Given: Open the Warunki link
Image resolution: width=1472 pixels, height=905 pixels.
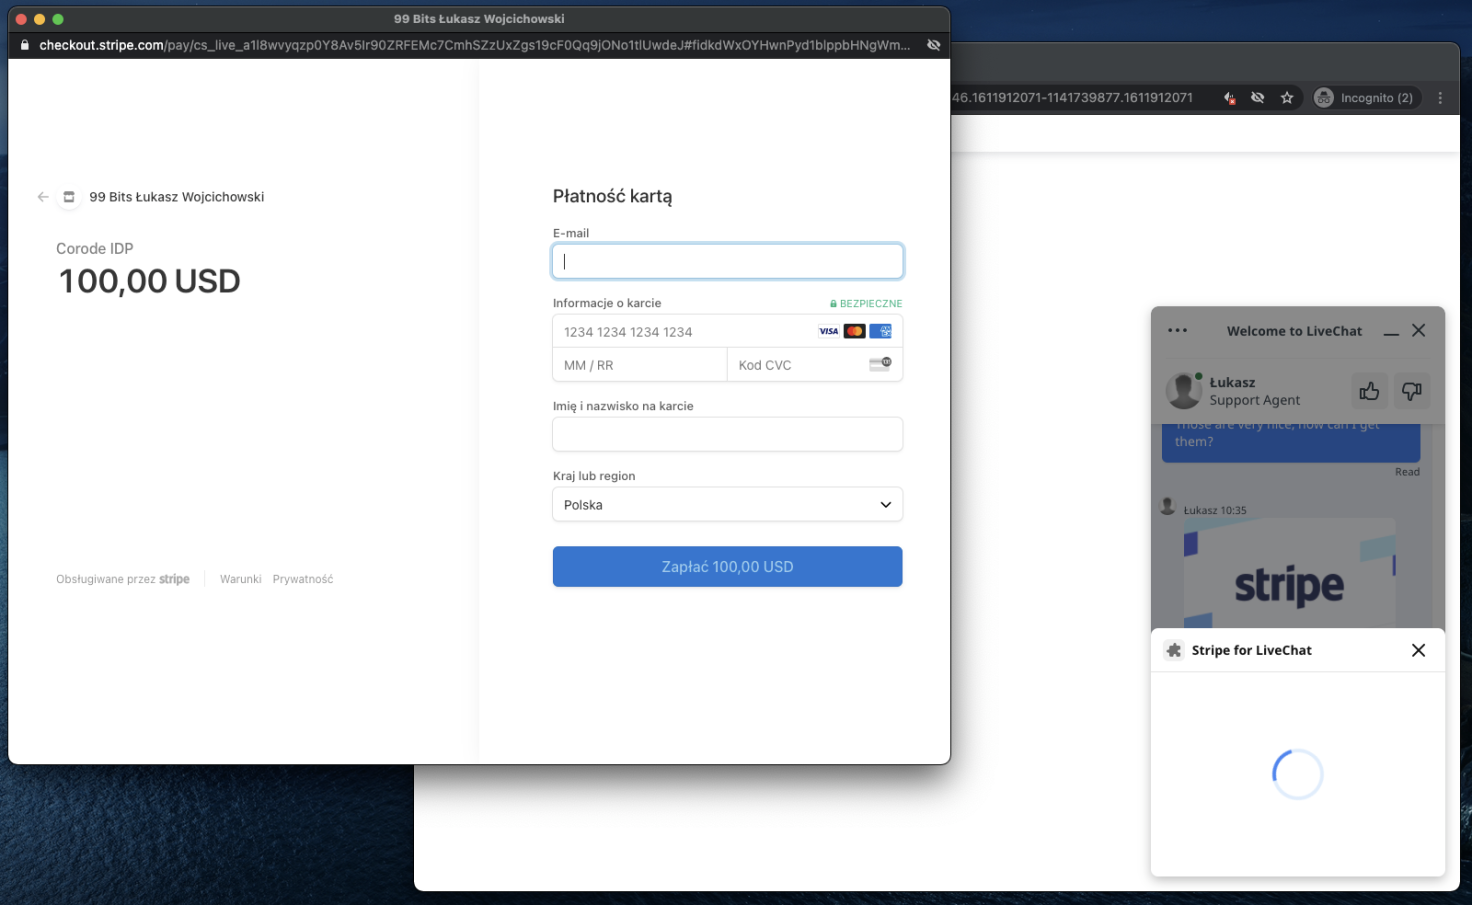Looking at the screenshot, I should (241, 579).
